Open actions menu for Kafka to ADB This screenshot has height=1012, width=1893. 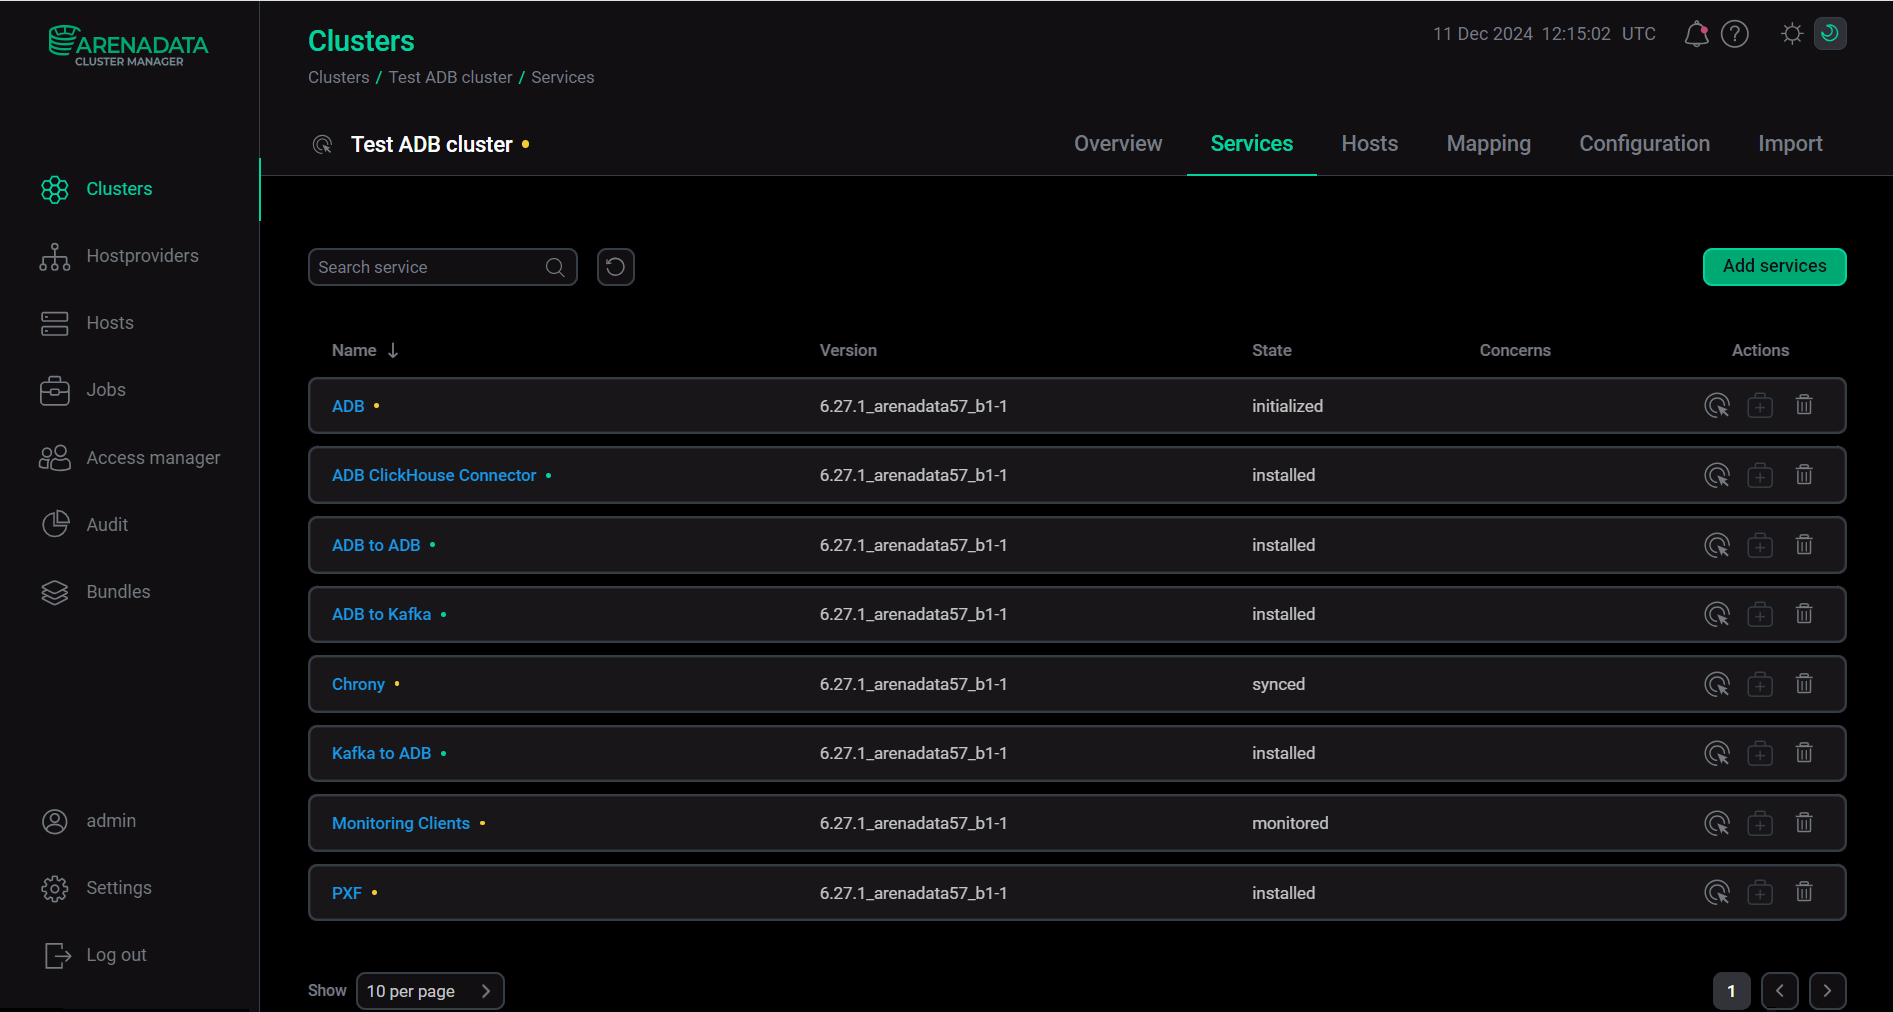pyautogui.click(x=1717, y=753)
